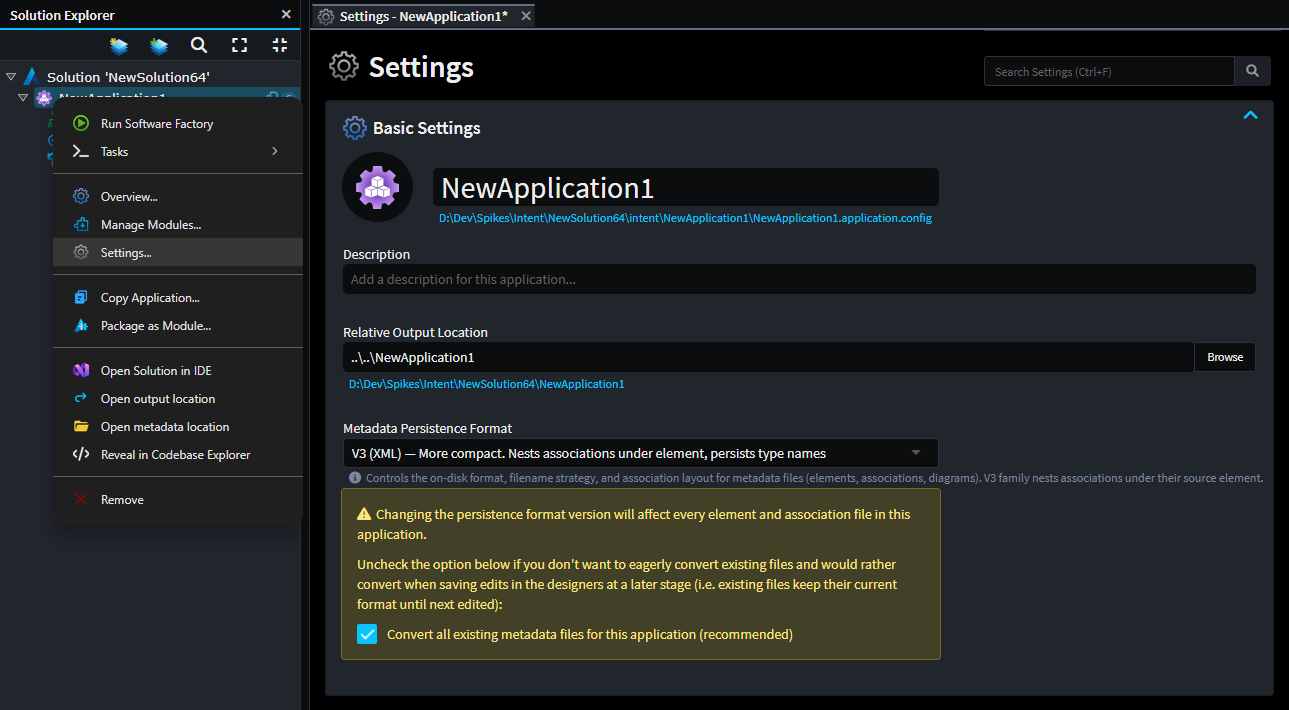Click the Relative Output Location field
Viewport: 1289px width, 710px height.
pyautogui.click(x=769, y=357)
